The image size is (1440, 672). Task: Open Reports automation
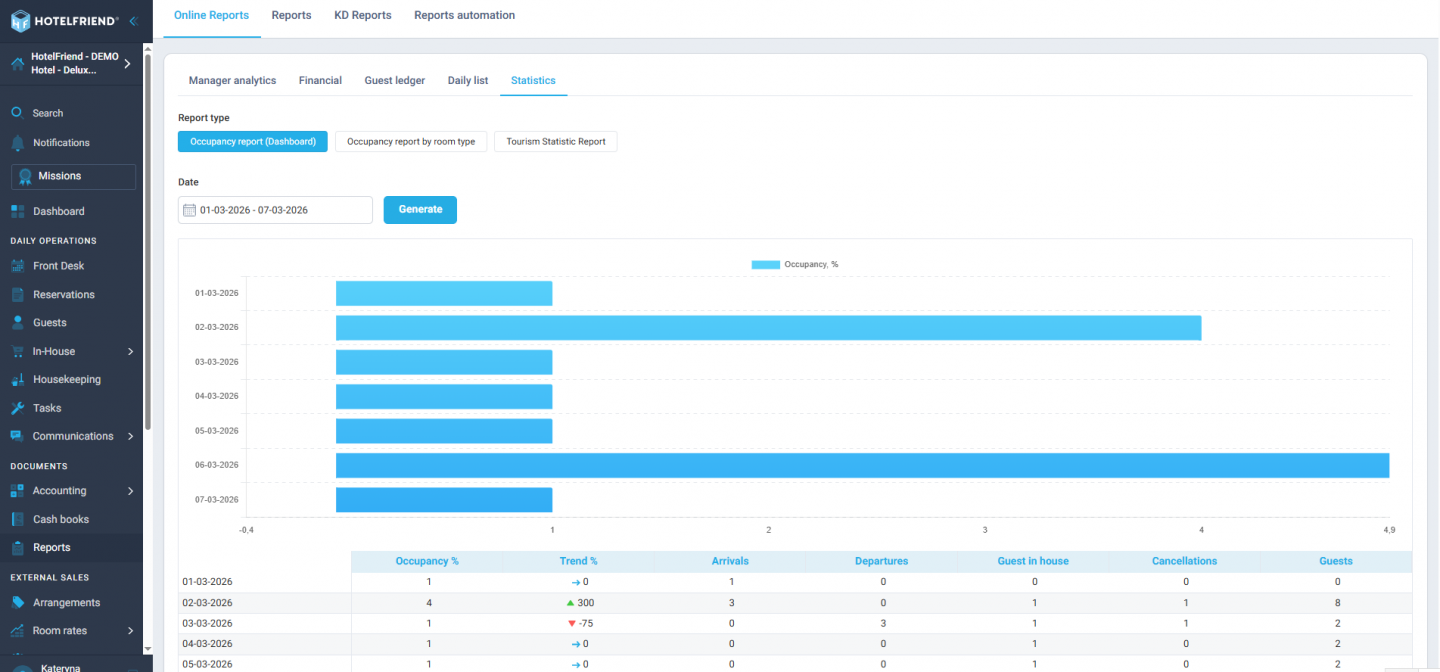pyautogui.click(x=464, y=15)
